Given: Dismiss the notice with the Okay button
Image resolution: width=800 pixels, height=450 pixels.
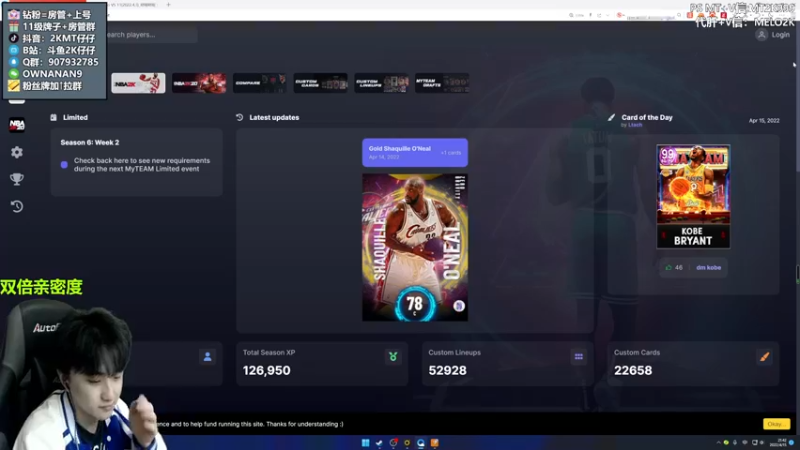Looking at the screenshot, I should click(x=776, y=424).
